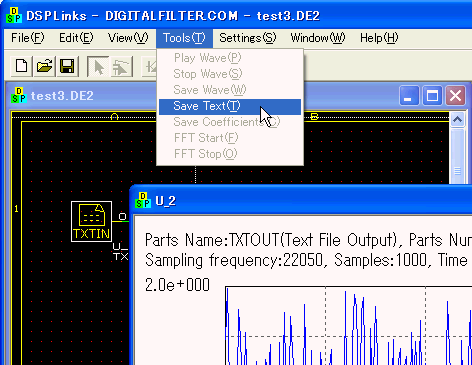472x365 pixels.
Task: Open the Settings(S) menu
Action: [x=248, y=38]
